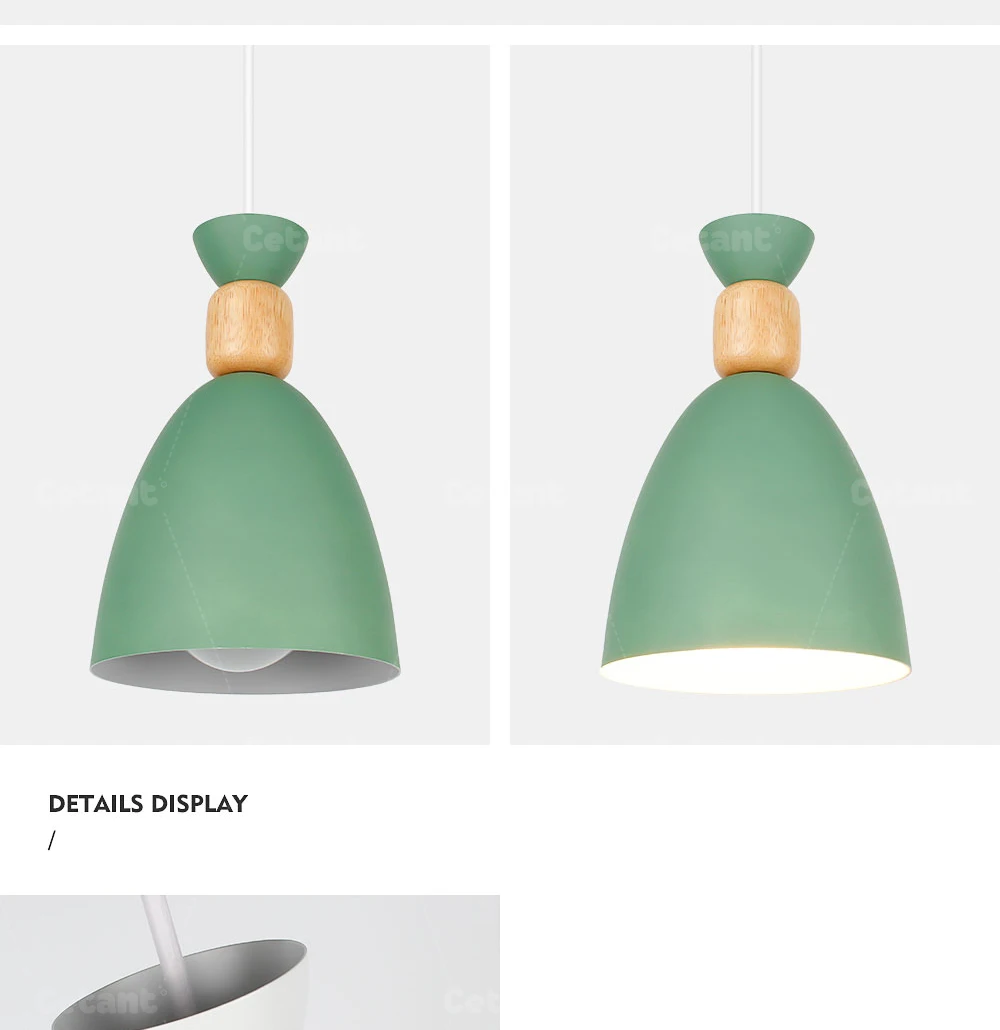This screenshot has height=1030, width=1000.
Task: Open the unlit green pendant lamp photo
Action: pos(244,395)
